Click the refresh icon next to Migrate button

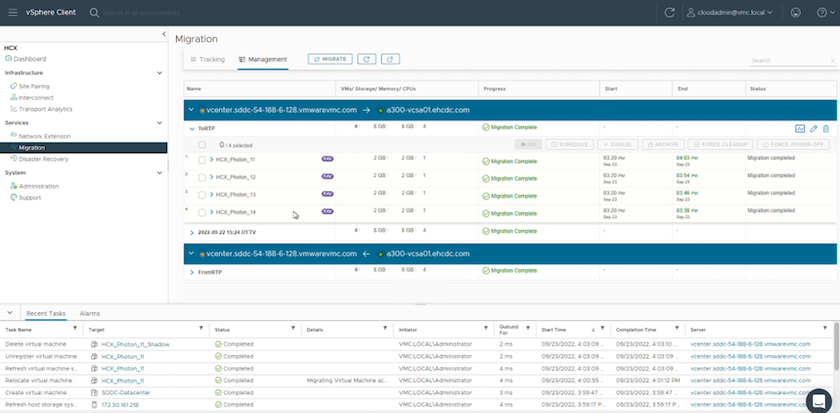pyautogui.click(x=366, y=59)
